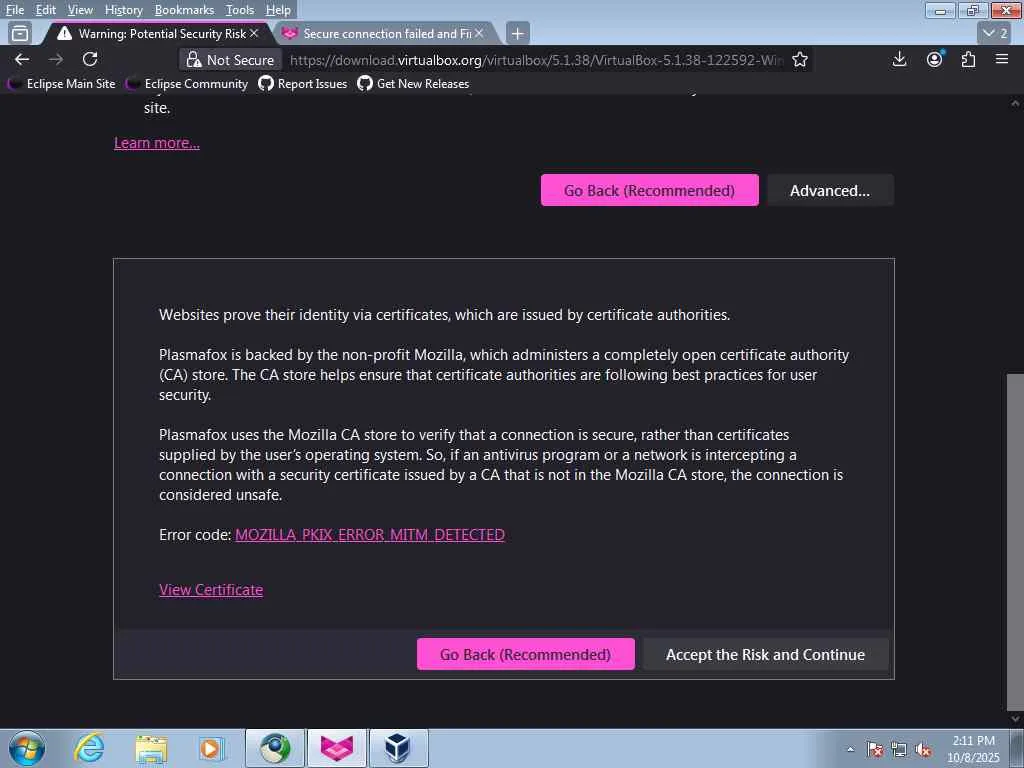Click the lower Go Back (Recommended) button

click(x=525, y=654)
